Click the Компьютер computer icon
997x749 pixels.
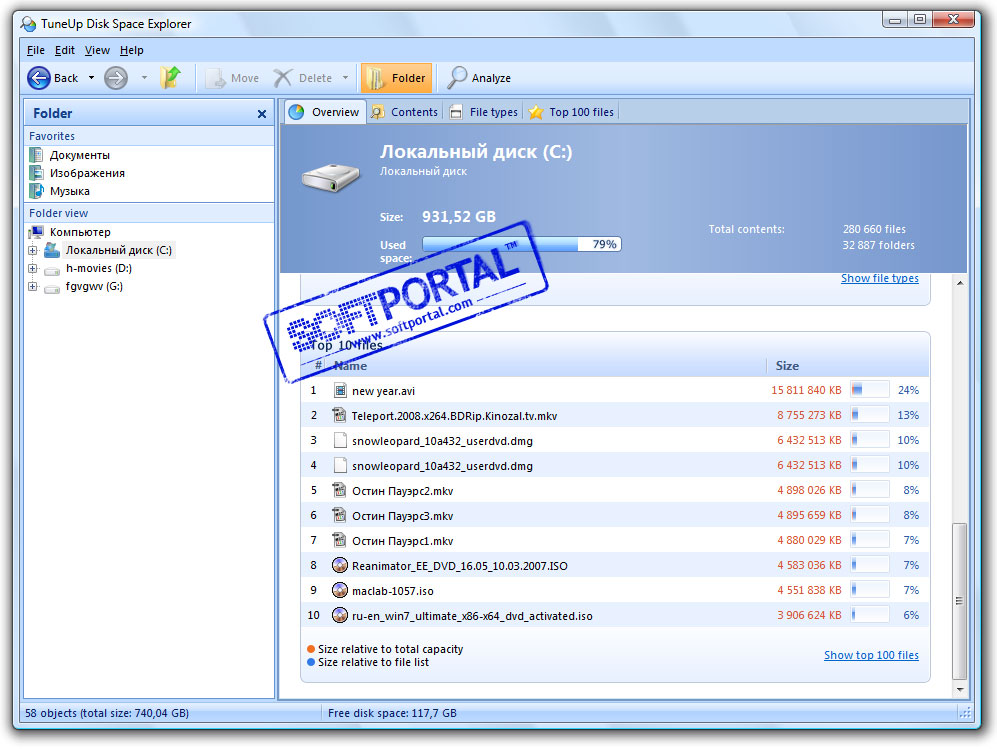(x=36, y=231)
